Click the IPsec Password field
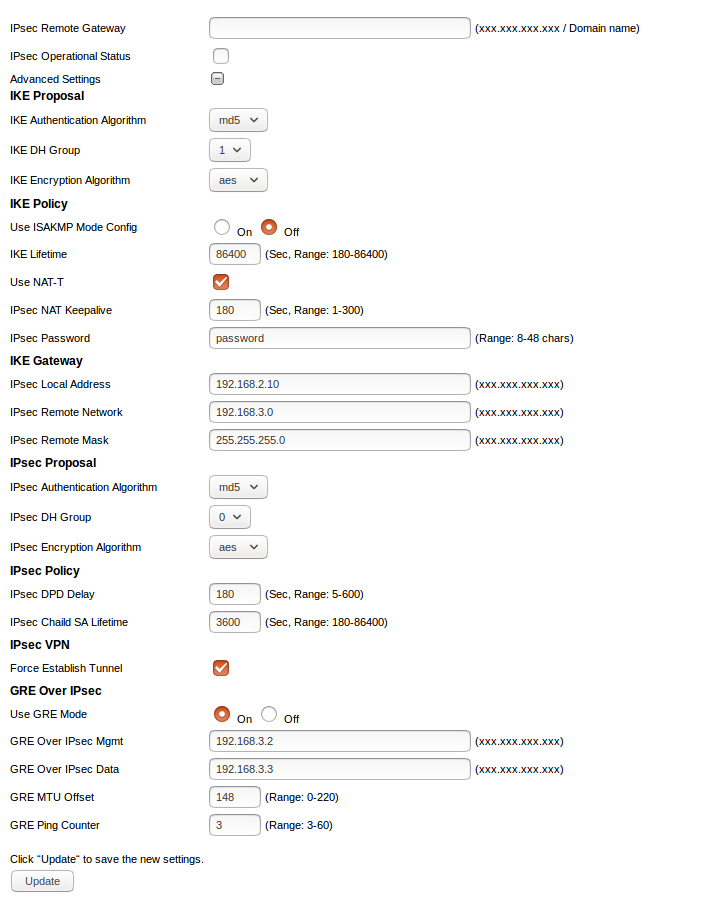This screenshot has height=908, width=718. [340, 338]
